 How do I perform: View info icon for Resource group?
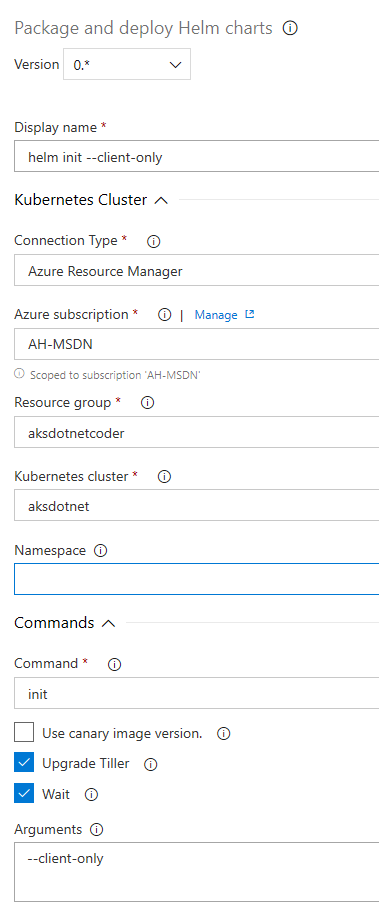[148, 403]
